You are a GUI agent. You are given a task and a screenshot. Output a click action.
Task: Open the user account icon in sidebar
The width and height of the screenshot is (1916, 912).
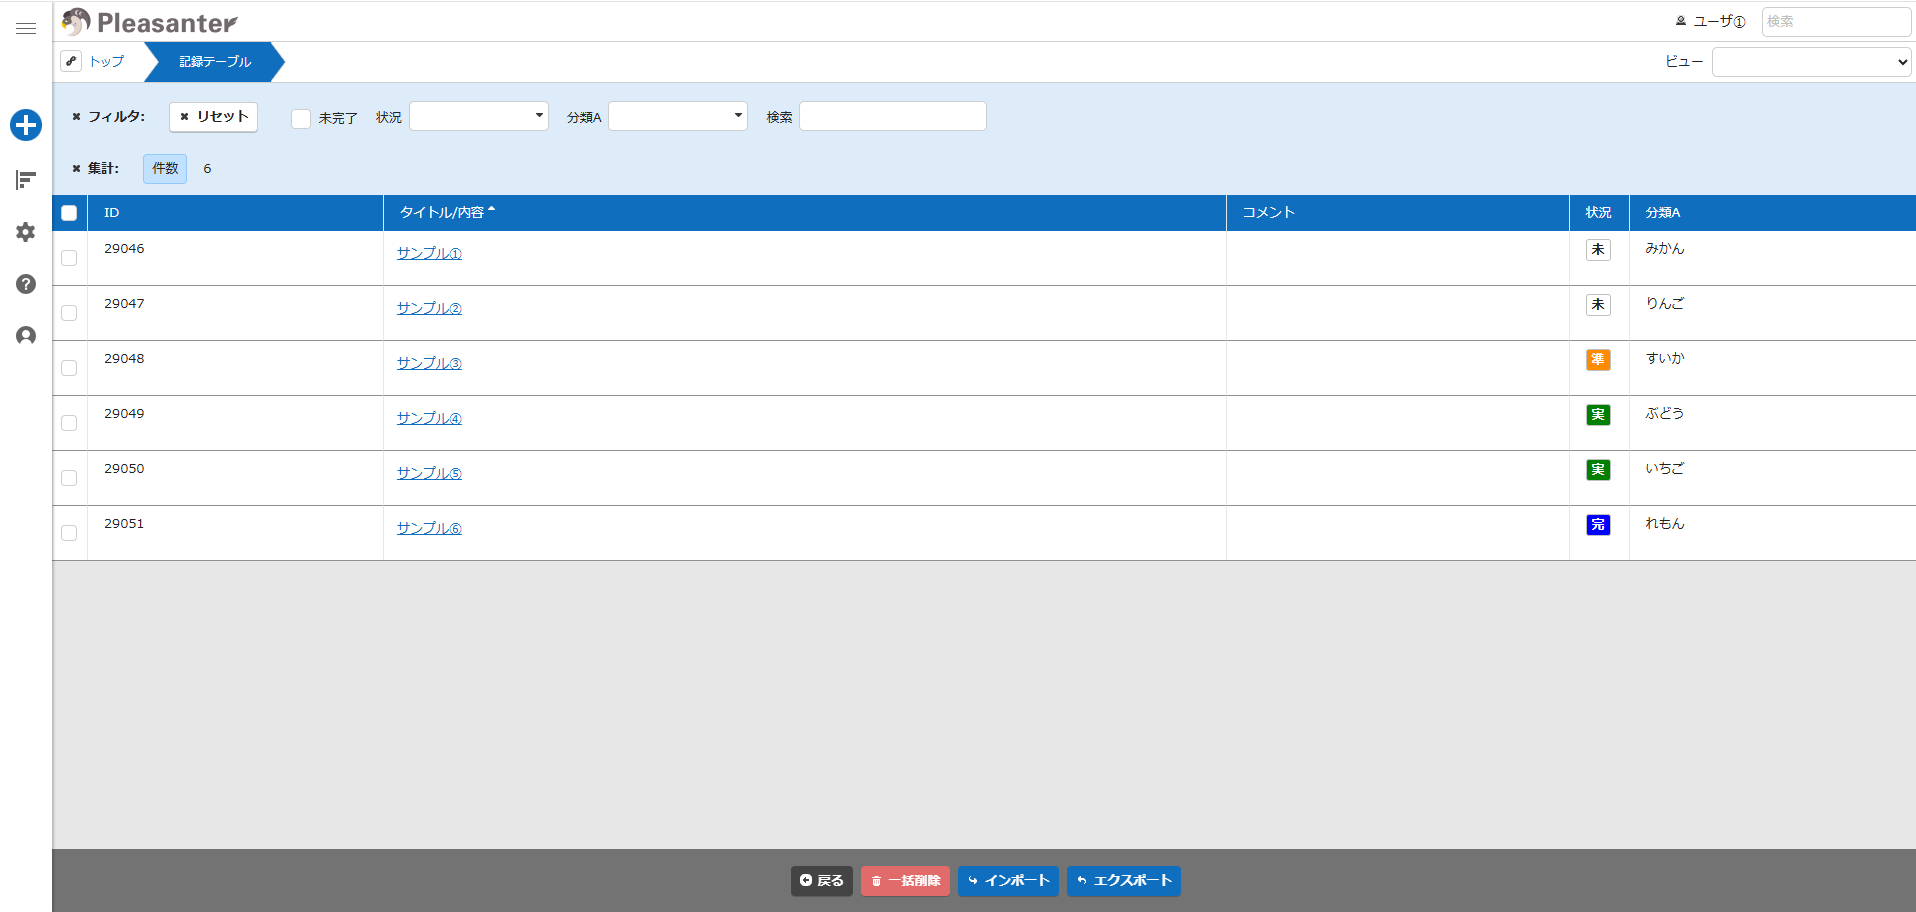tap(26, 336)
